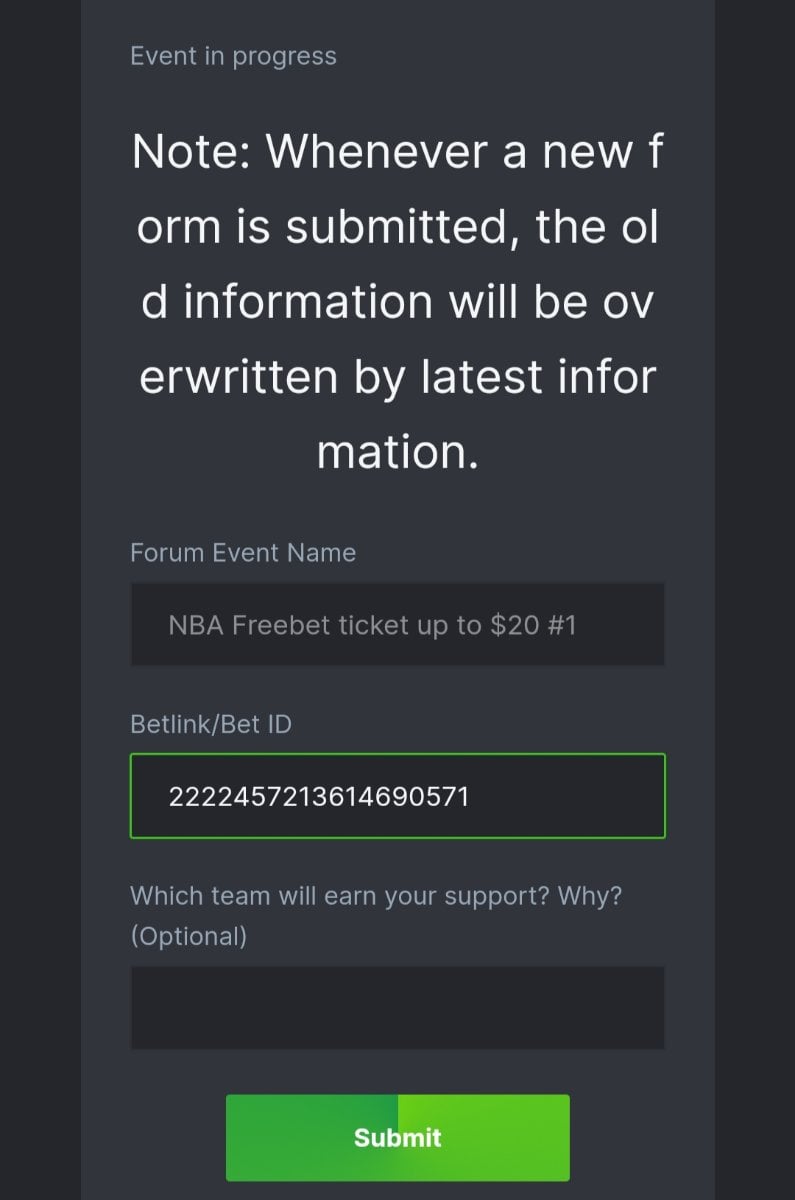The image size is (795, 1200).
Task: Click the word "information" in the note
Action: (x=285, y=302)
